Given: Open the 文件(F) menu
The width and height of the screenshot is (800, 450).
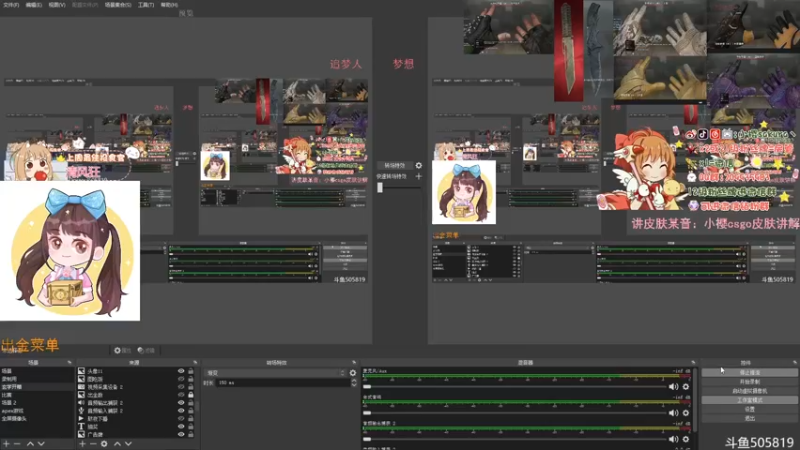Looking at the screenshot, I should (11, 5).
